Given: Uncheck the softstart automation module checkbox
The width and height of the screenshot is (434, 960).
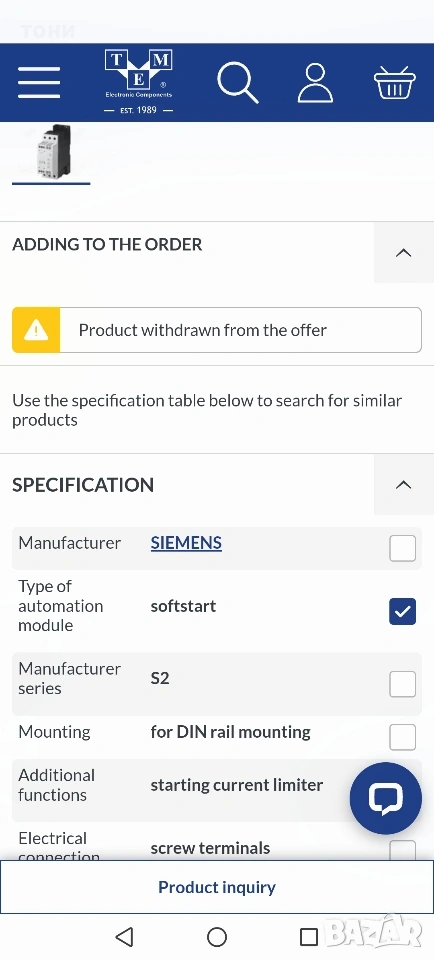Looking at the screenshot, I should (x=402, y=611).
